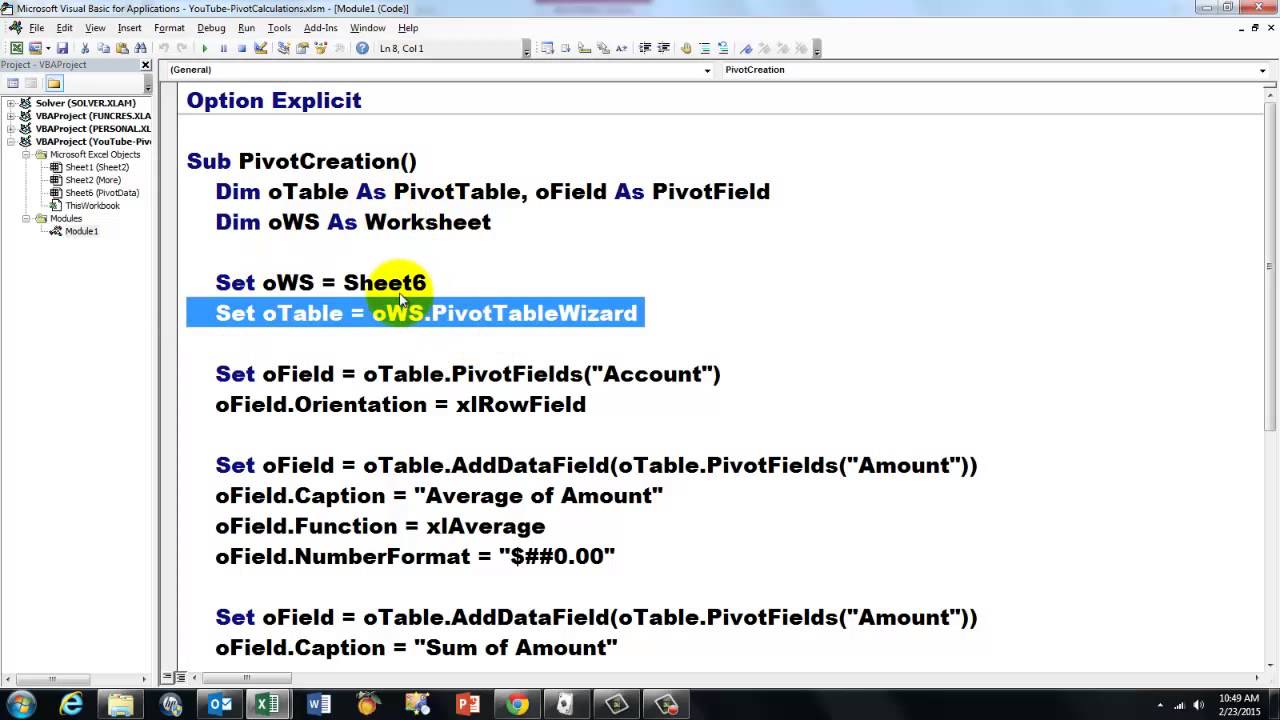Click the Reset stop icon
The height and width of the screenshot is (720, 1280).
coord(242,48)
